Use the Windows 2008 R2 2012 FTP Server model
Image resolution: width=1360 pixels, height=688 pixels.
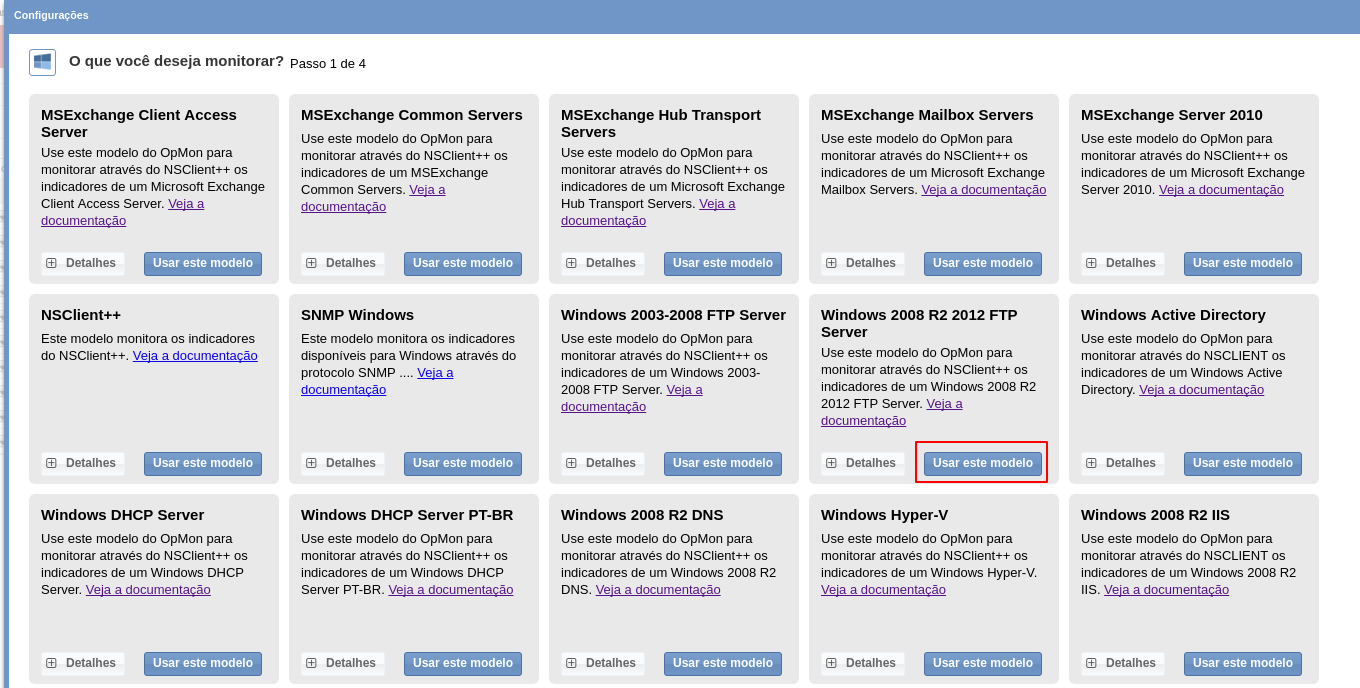click(982, 463)
